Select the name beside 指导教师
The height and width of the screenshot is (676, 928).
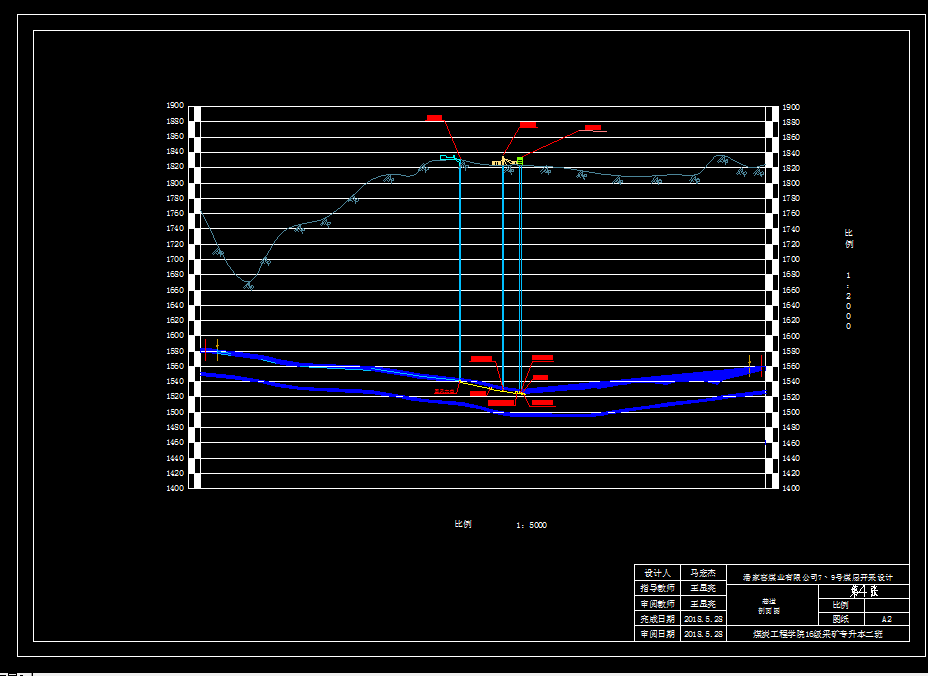point(703,588)
